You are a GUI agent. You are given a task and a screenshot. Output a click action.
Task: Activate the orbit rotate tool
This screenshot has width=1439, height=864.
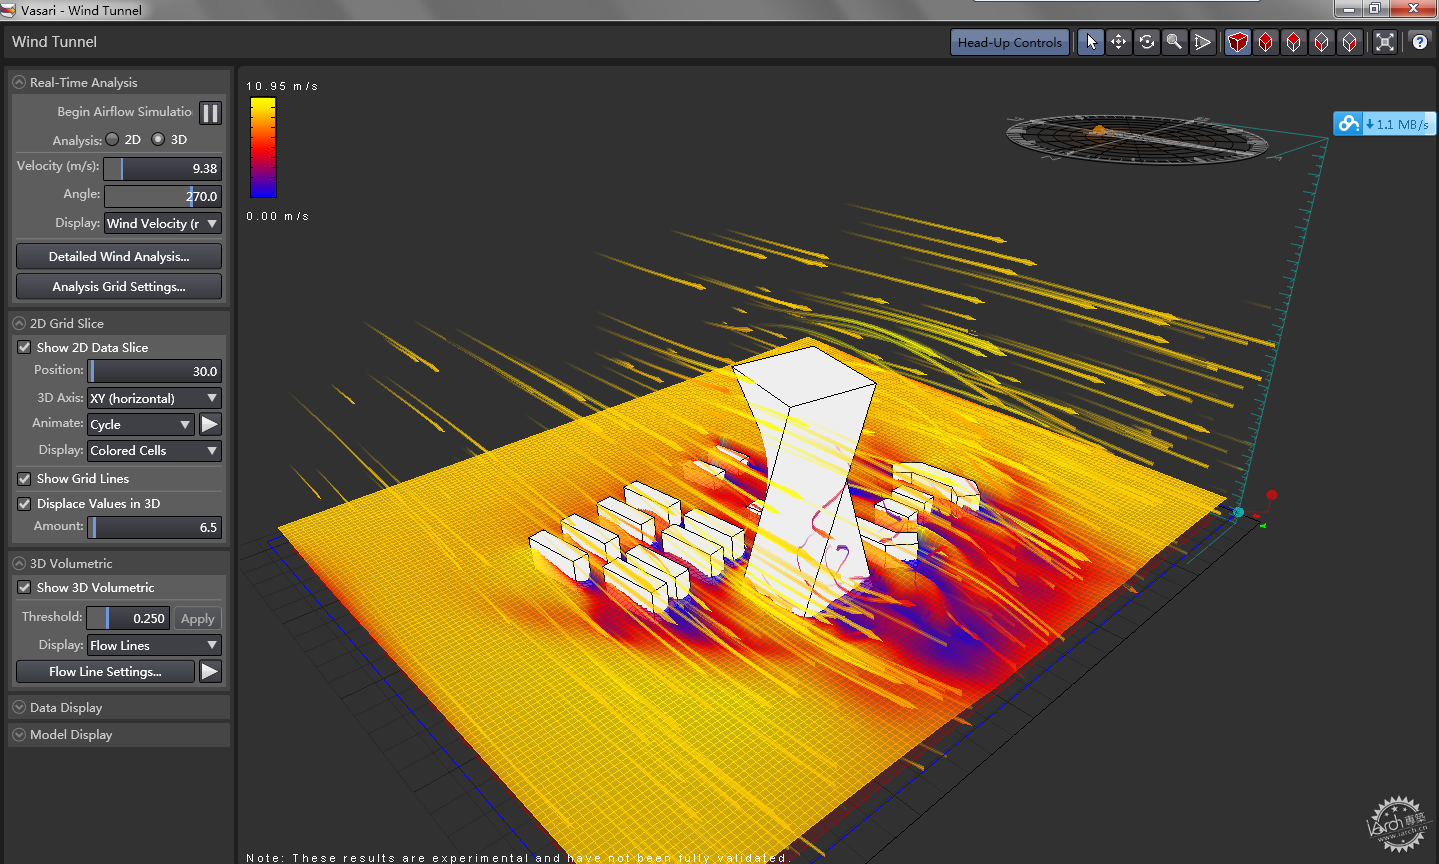coord(1147,42)
